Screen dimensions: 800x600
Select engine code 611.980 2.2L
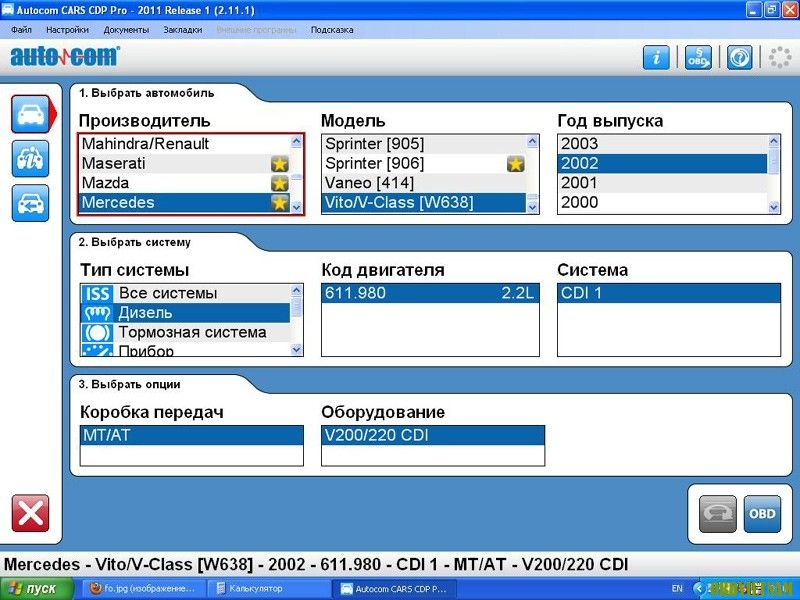click(430, 293)
